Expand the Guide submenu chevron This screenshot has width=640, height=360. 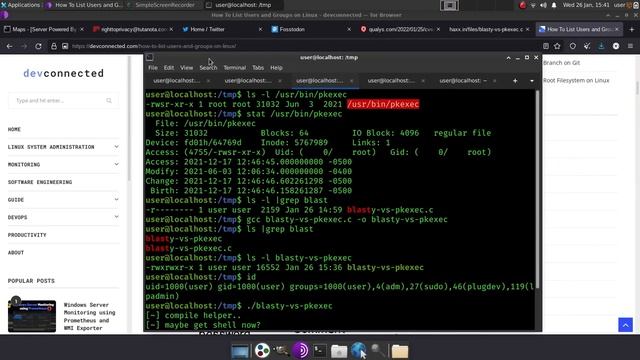tap(116, 199)
